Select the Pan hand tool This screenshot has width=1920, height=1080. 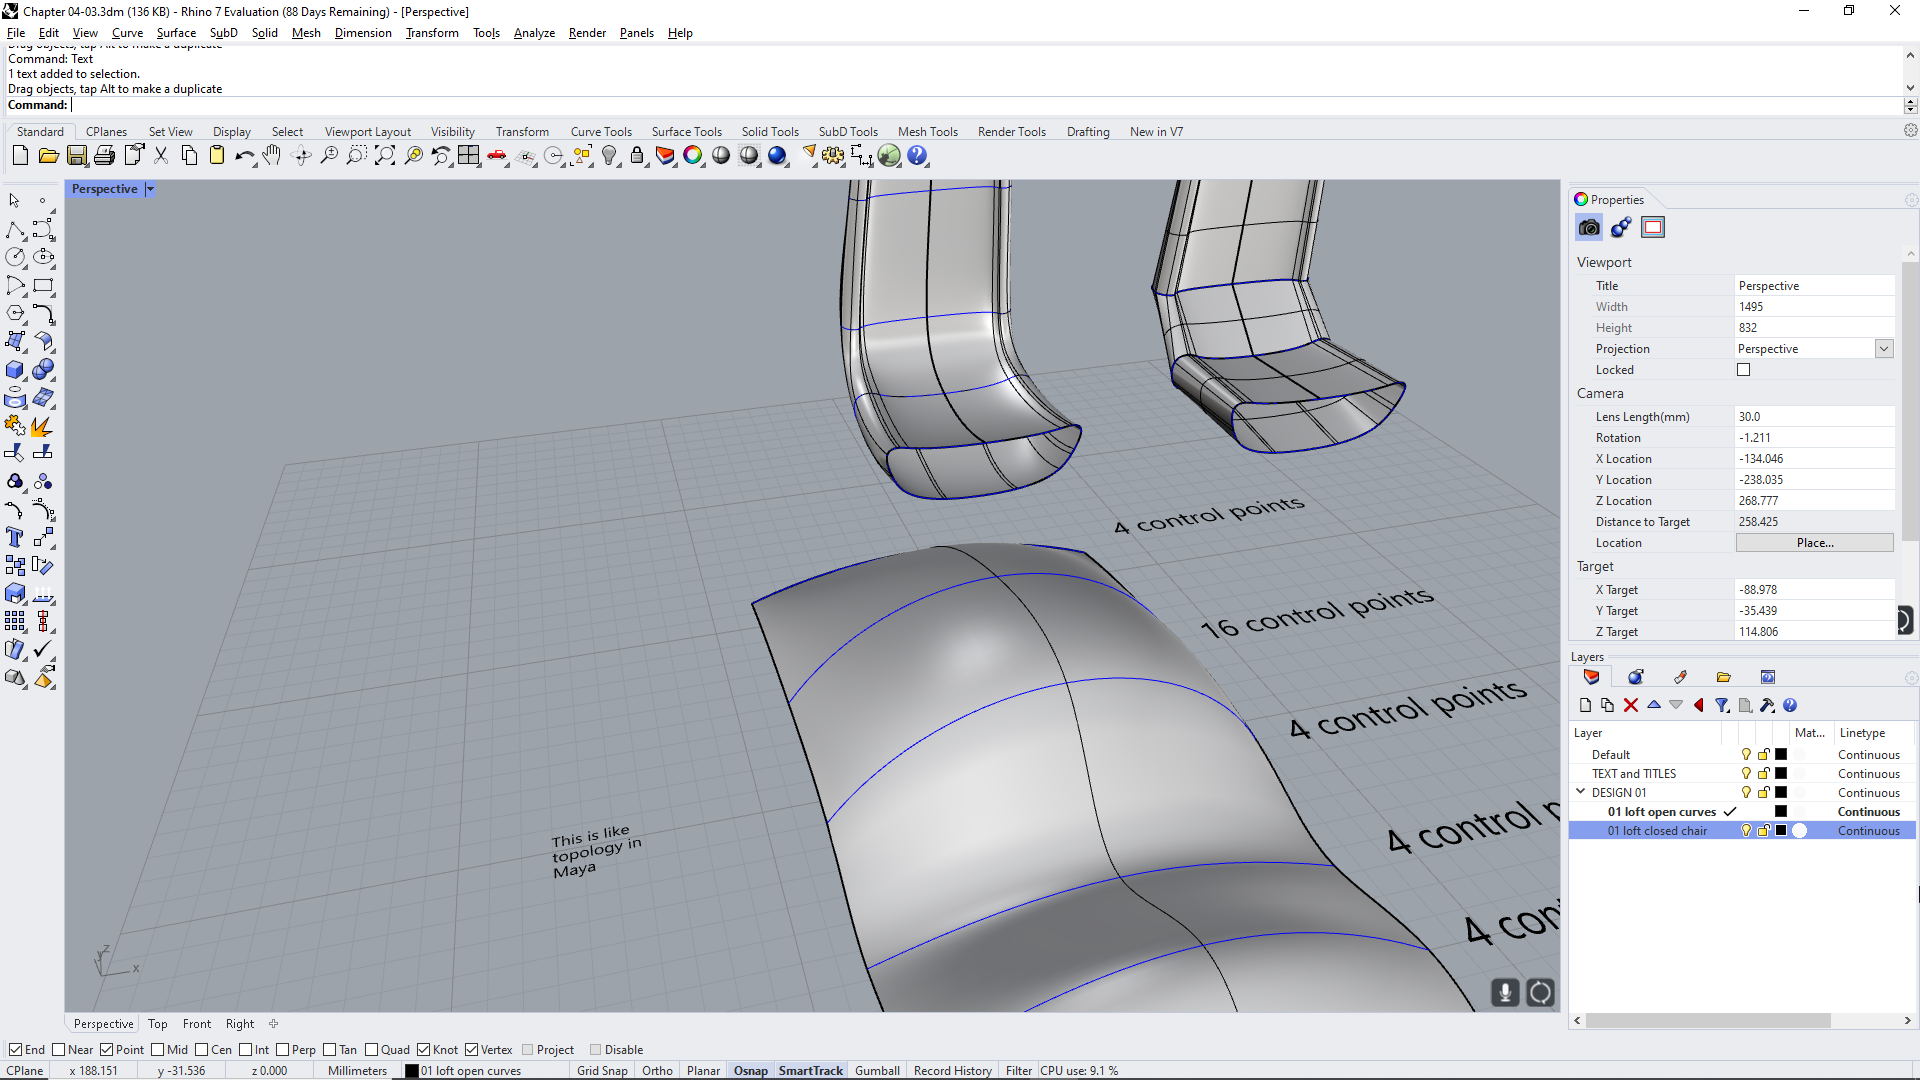coord(272,156)
